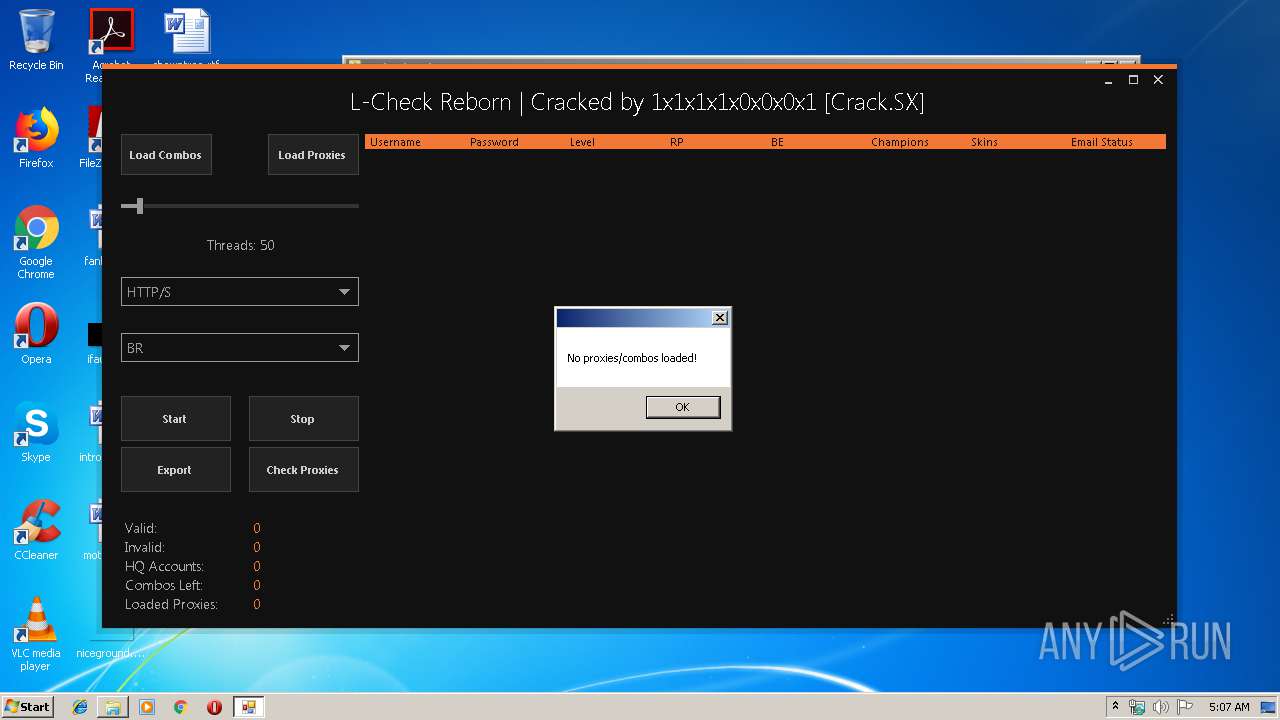
Task: Open the Recycle Bin desktop icon
Action: point(36,40)
